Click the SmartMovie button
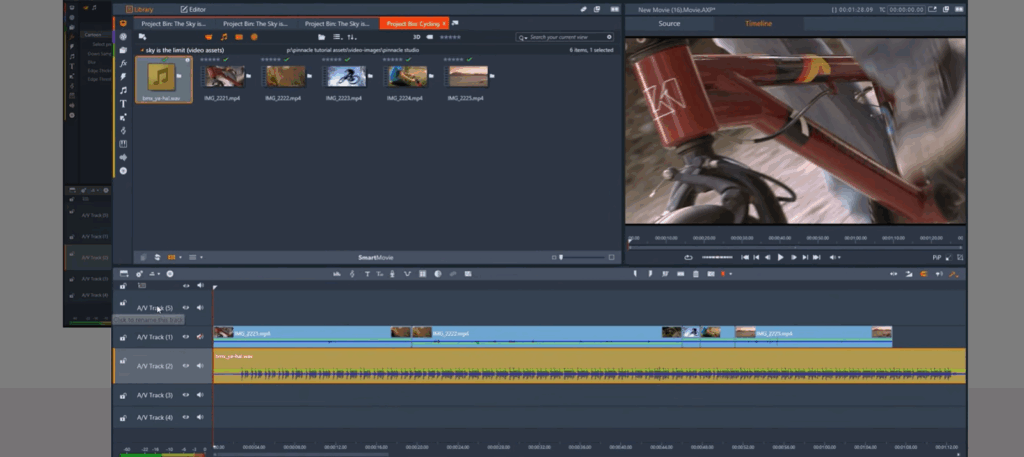The image size is (1024, 457). click(x=376, y=257)
